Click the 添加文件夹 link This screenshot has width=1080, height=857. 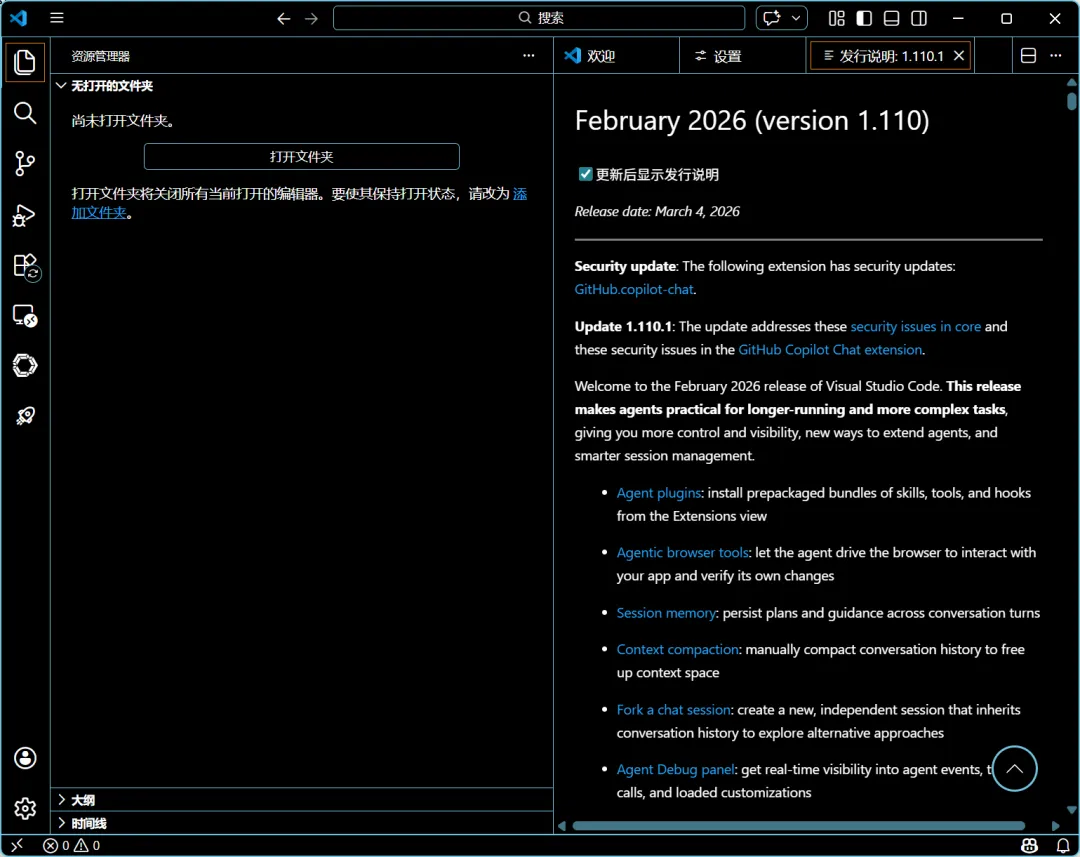(x=98, y=212)
